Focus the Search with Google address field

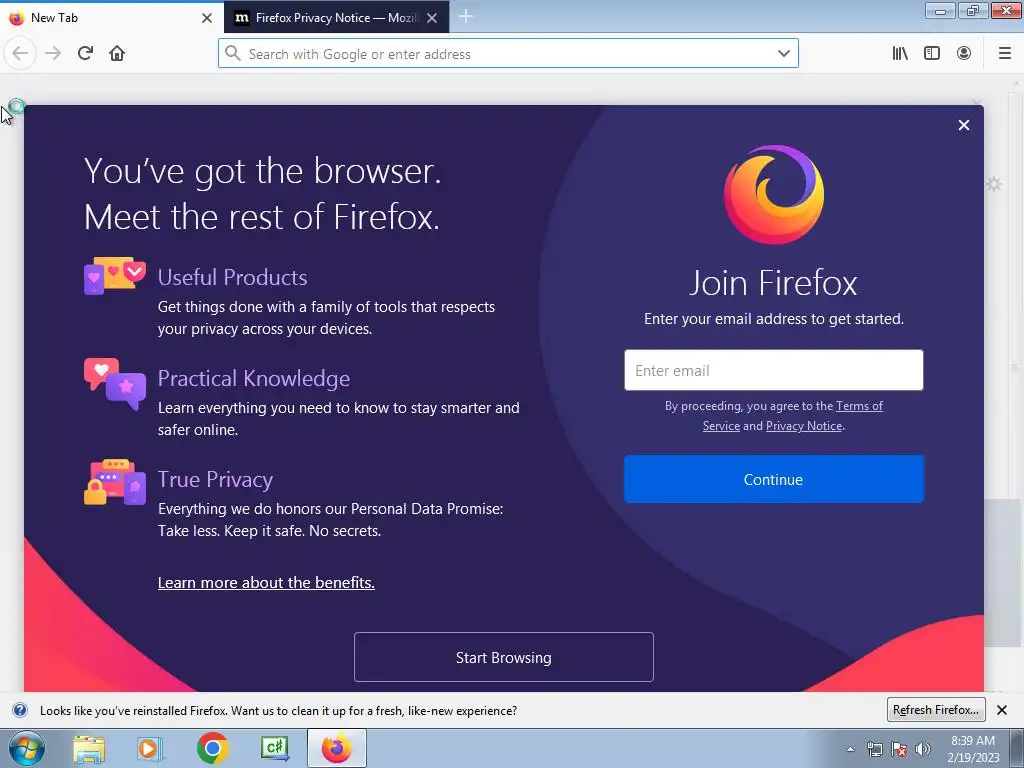508,54
